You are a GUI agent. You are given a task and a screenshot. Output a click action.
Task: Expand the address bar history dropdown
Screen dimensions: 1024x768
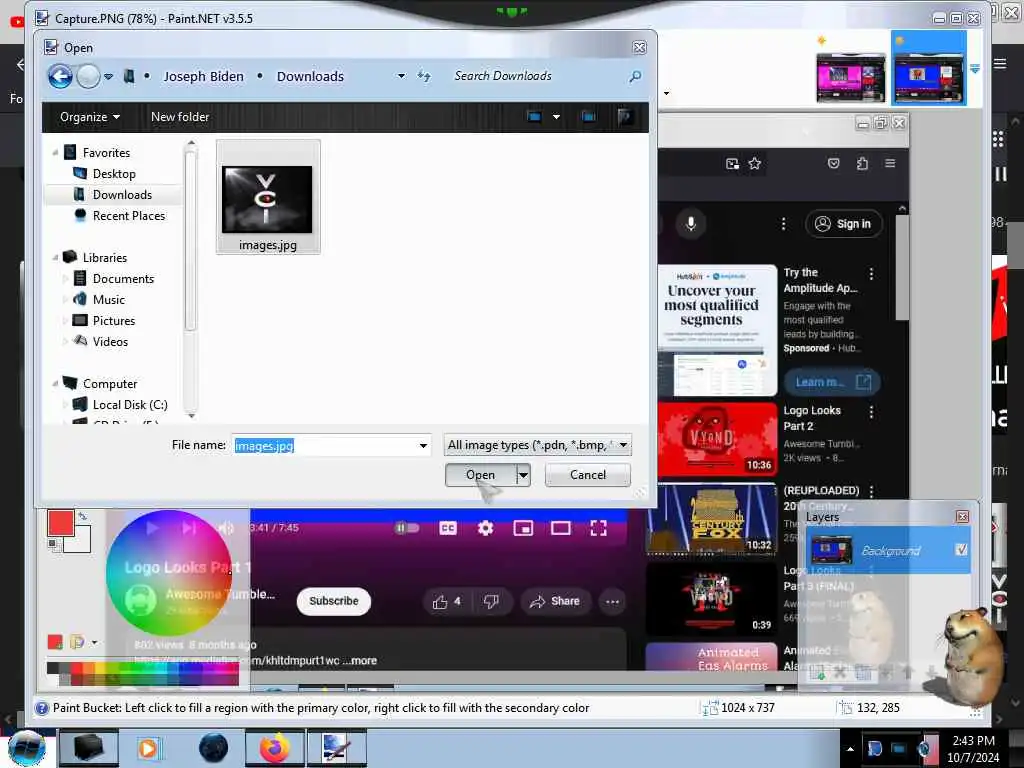(401, 76)
